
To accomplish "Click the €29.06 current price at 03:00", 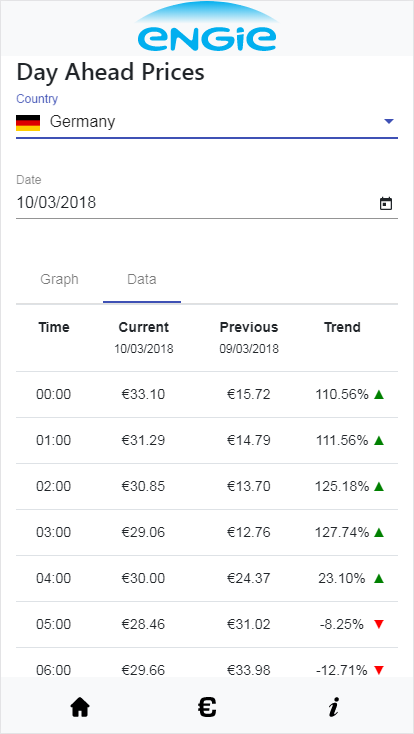I will (x=144, y=533).
